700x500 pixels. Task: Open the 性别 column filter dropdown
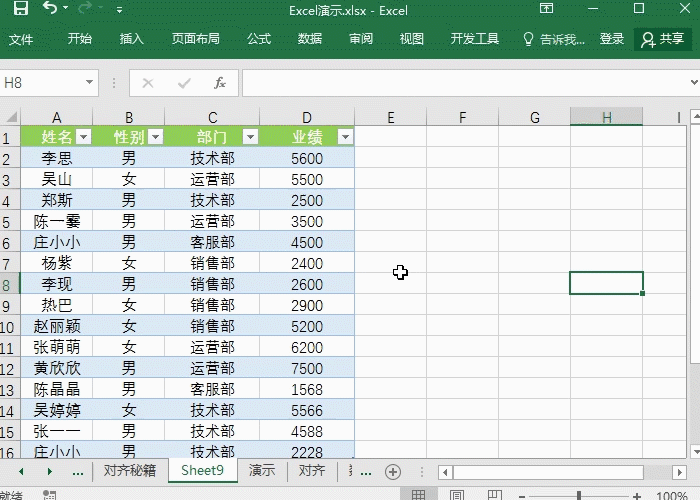(x=155, y=137)
